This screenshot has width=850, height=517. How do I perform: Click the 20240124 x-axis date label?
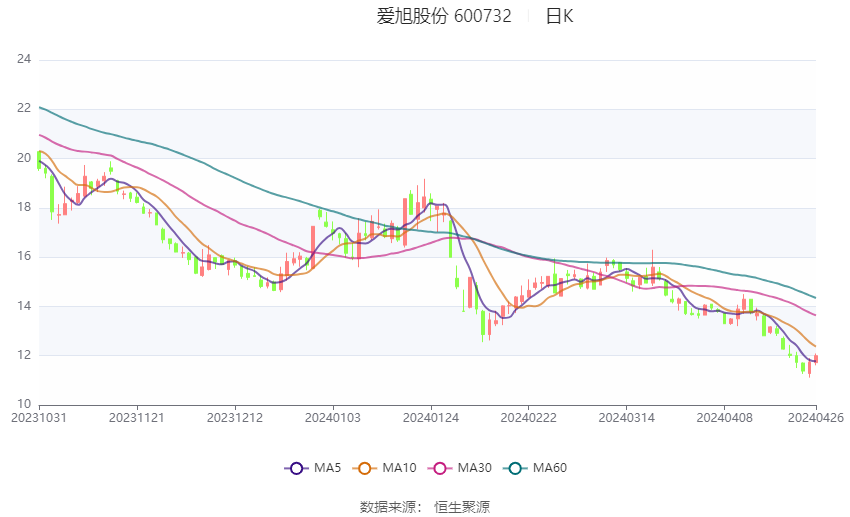pyautogui.click(x=431, y=418)
